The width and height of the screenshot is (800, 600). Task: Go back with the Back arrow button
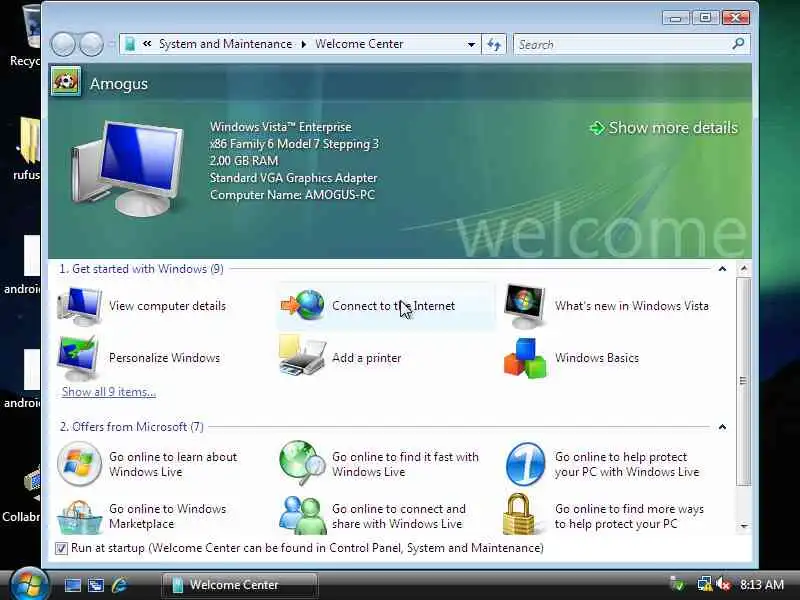point(63,44)
